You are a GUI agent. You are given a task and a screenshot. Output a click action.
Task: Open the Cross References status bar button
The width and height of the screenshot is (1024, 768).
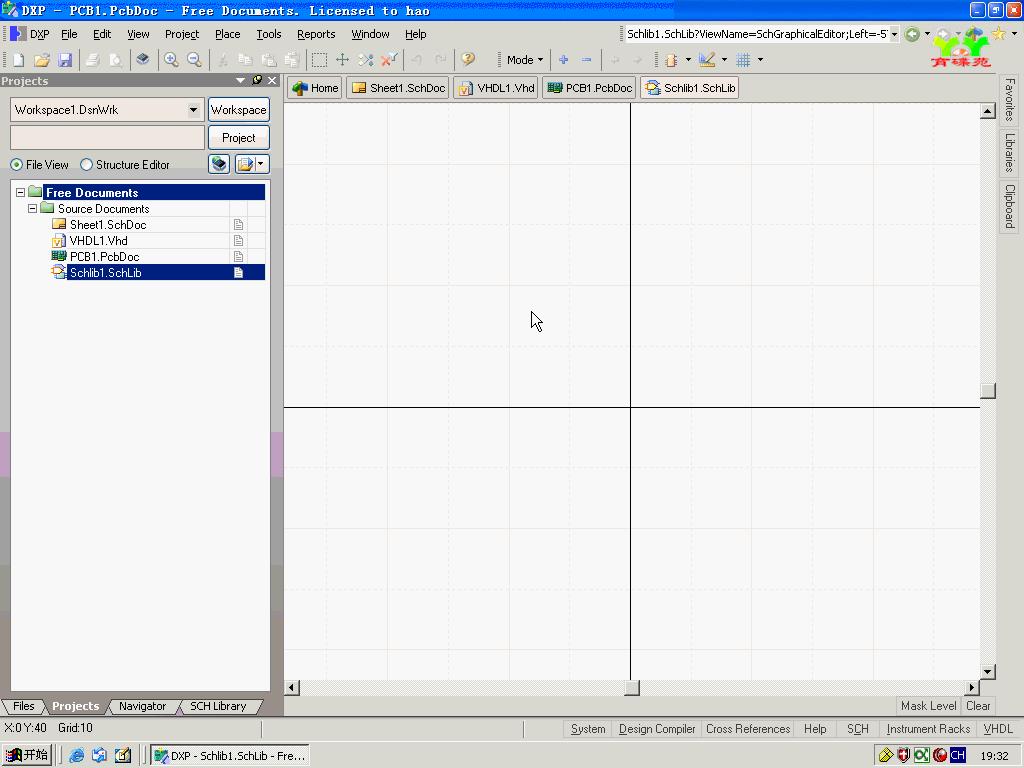point(748,729)
